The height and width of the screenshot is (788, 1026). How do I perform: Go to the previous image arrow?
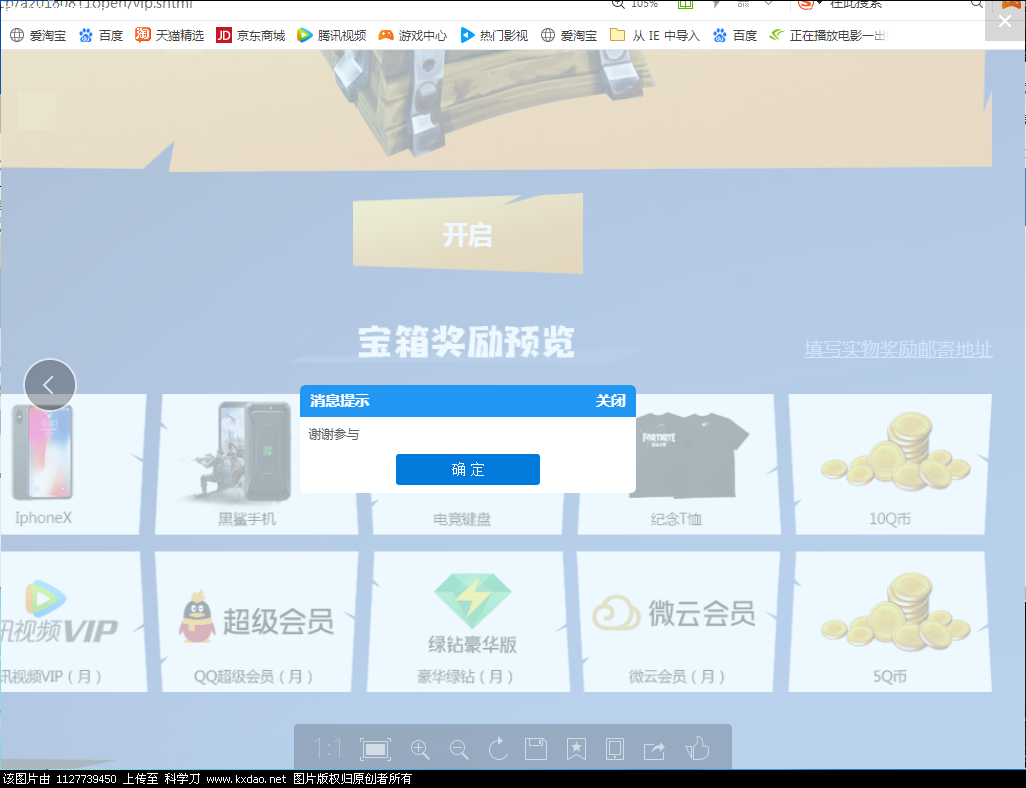(50, 385)
